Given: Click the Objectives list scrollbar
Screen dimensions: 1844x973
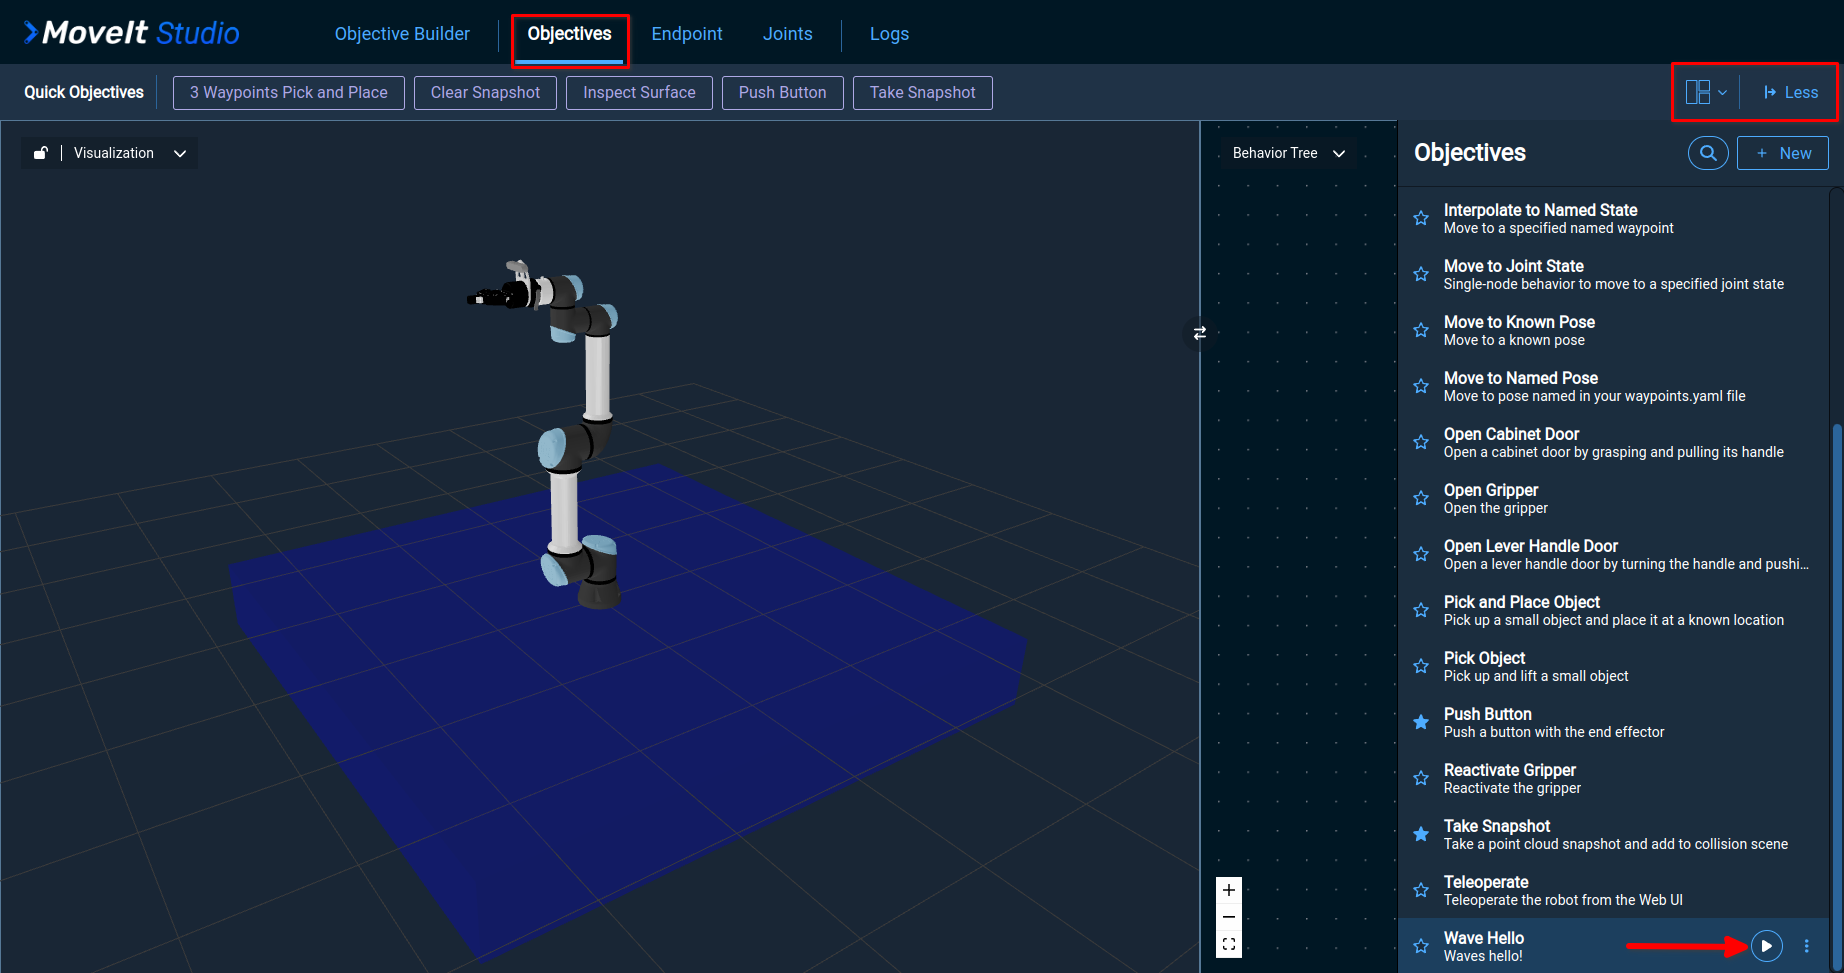Looking at the screenshot, I should 1836,695.
